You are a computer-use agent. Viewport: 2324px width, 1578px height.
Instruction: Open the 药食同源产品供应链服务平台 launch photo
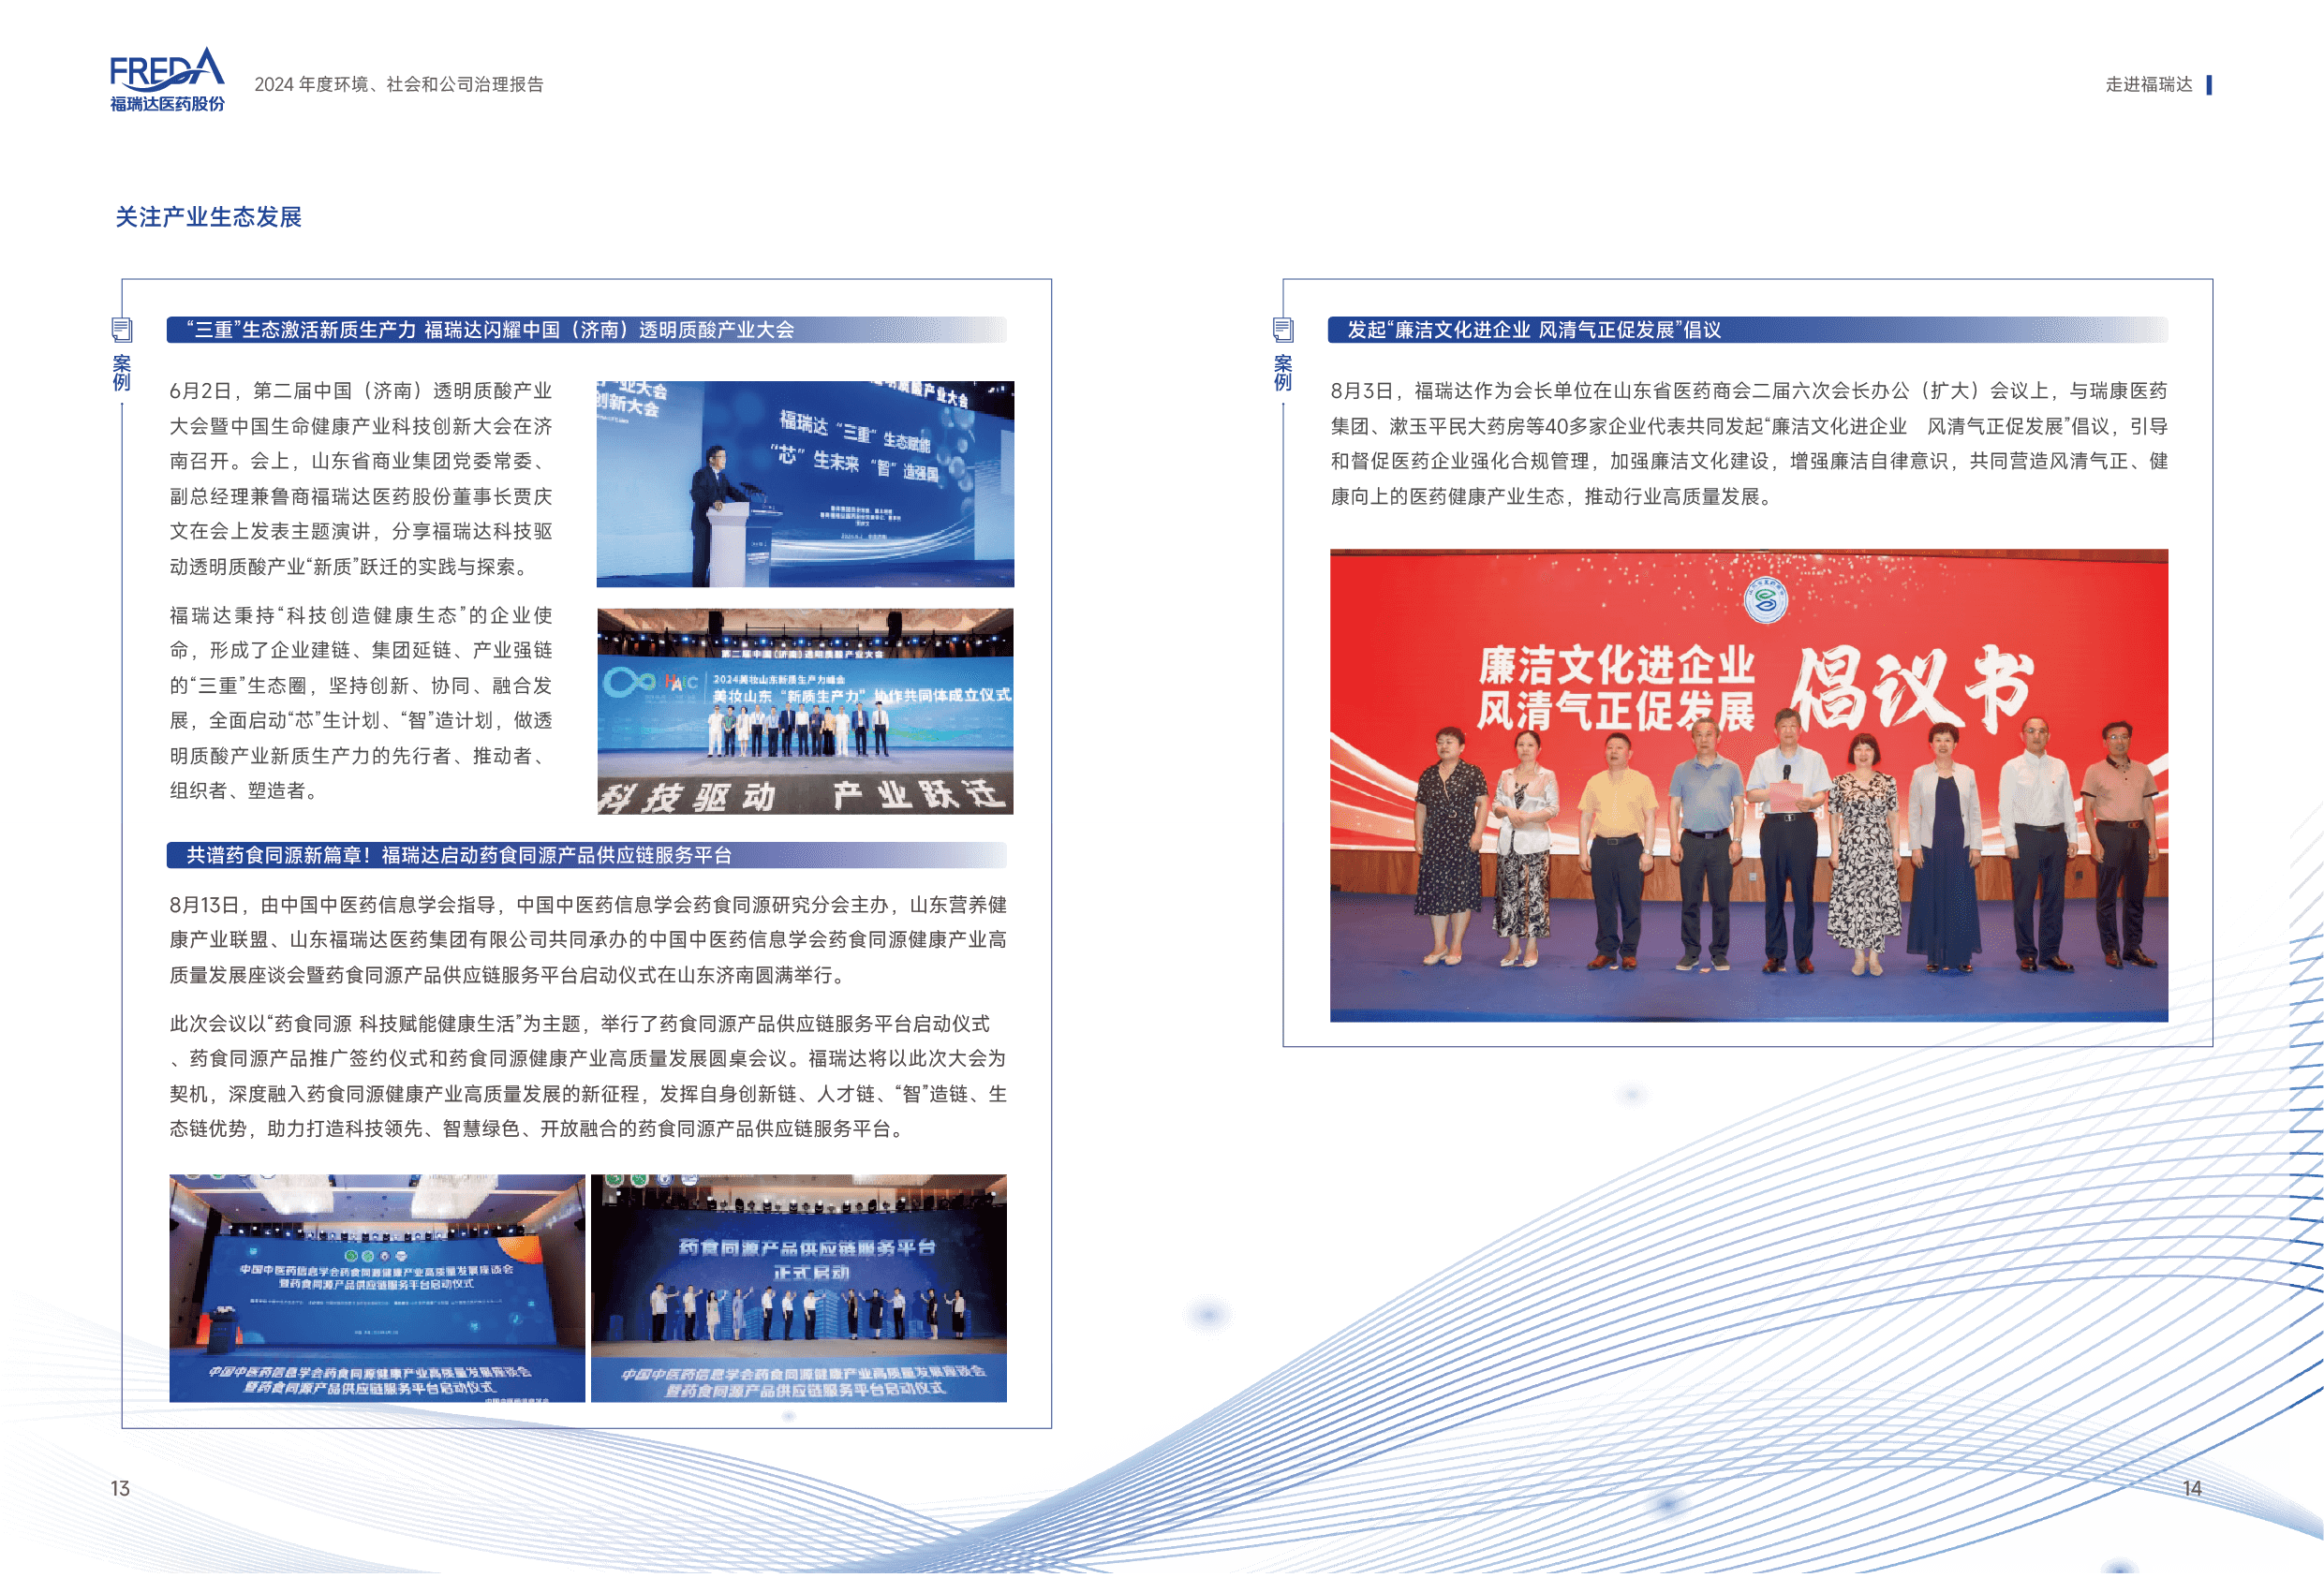click(x=798, y=1288)
